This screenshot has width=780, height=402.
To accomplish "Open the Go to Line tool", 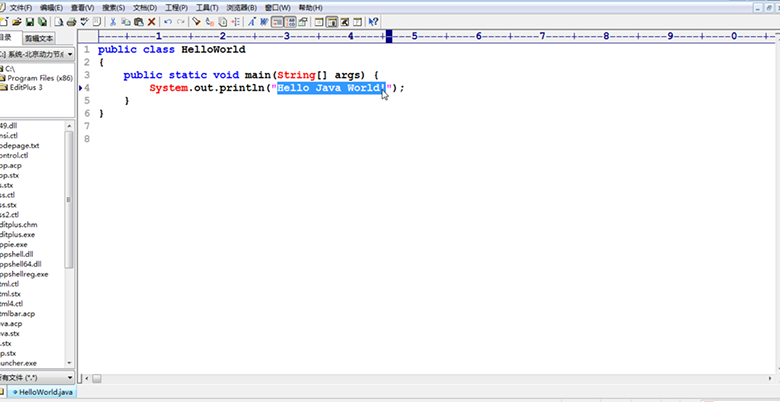I will [235, 22].
